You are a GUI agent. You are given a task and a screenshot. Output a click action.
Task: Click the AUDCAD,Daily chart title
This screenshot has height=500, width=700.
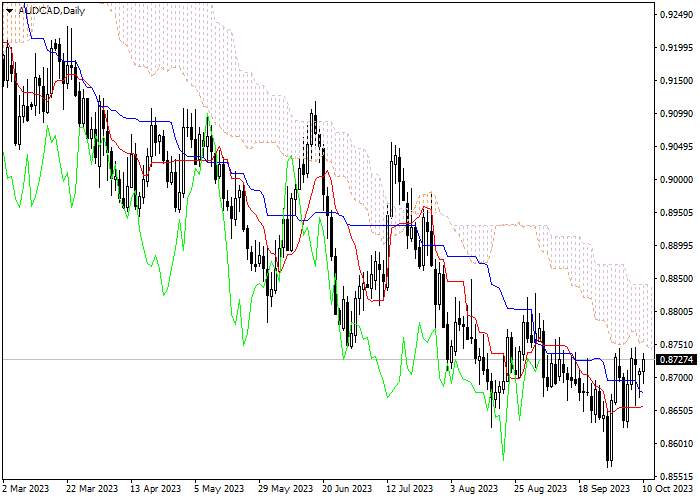coord(51,11)
